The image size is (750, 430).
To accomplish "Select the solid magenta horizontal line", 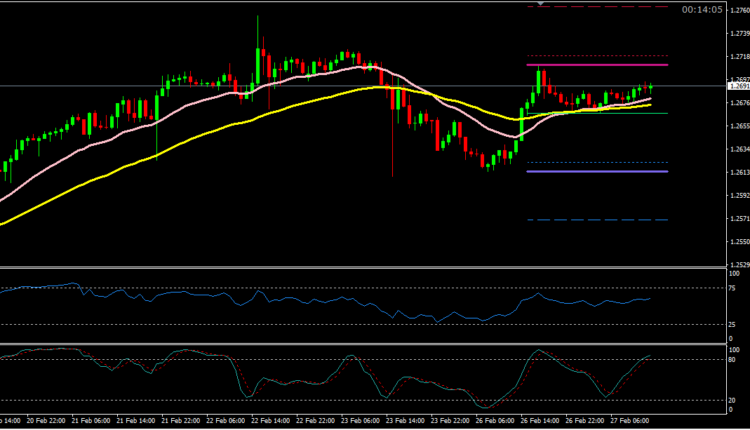I will [x=600, y=65].
